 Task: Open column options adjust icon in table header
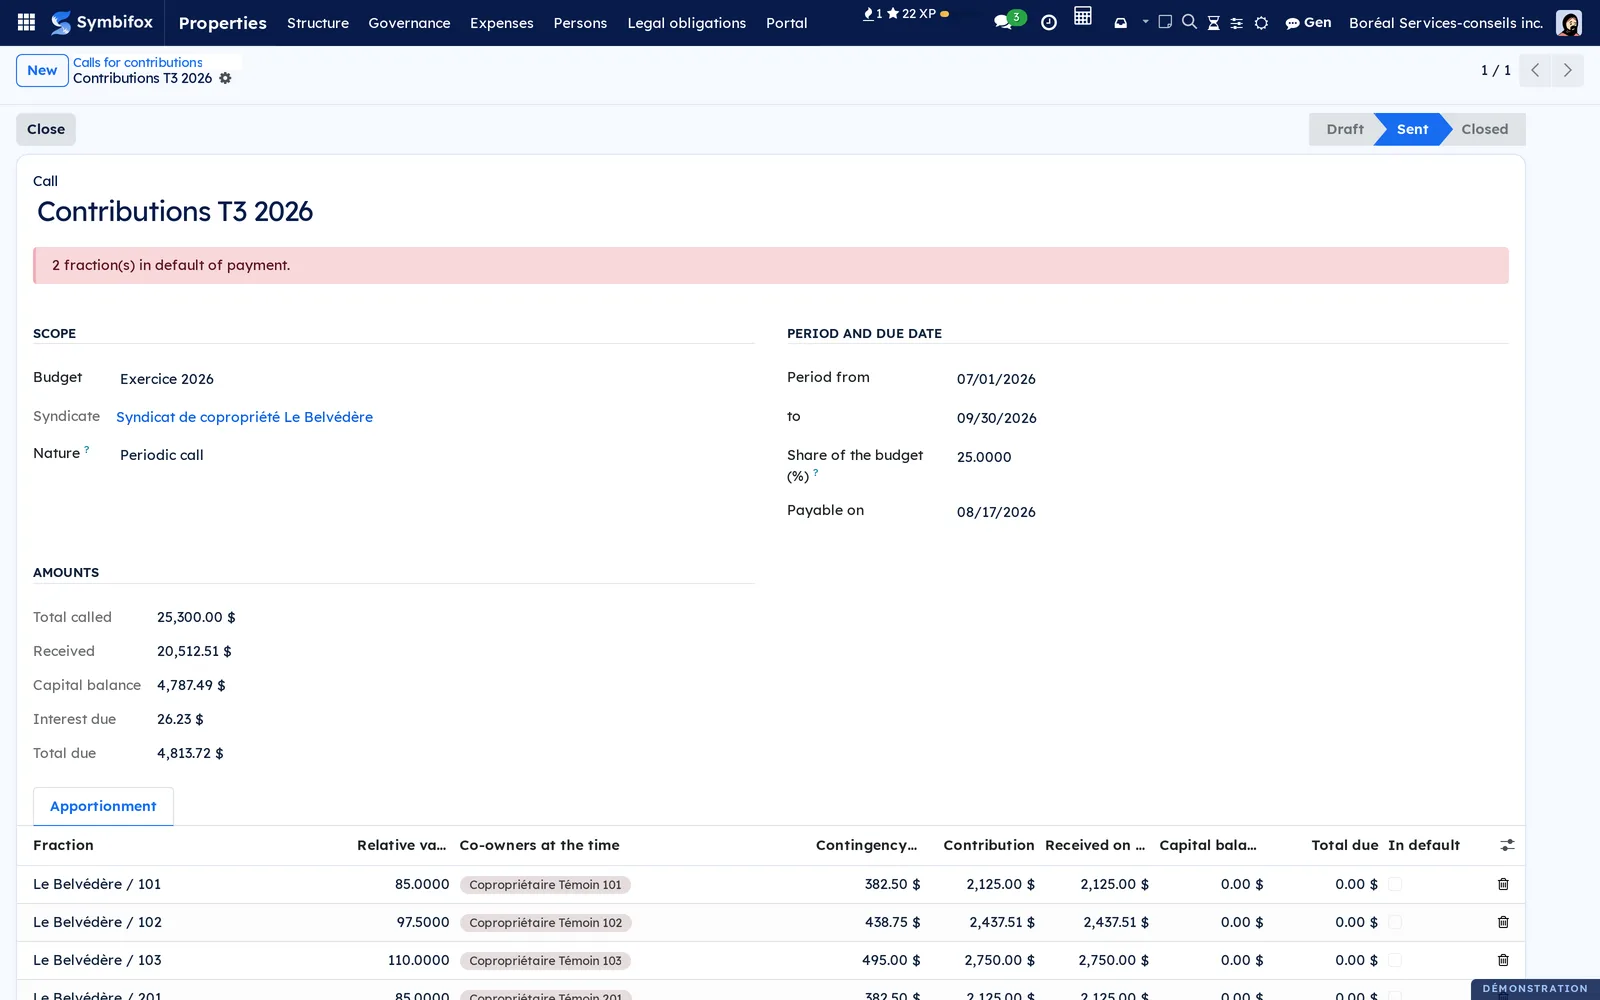coord(1507,845)
